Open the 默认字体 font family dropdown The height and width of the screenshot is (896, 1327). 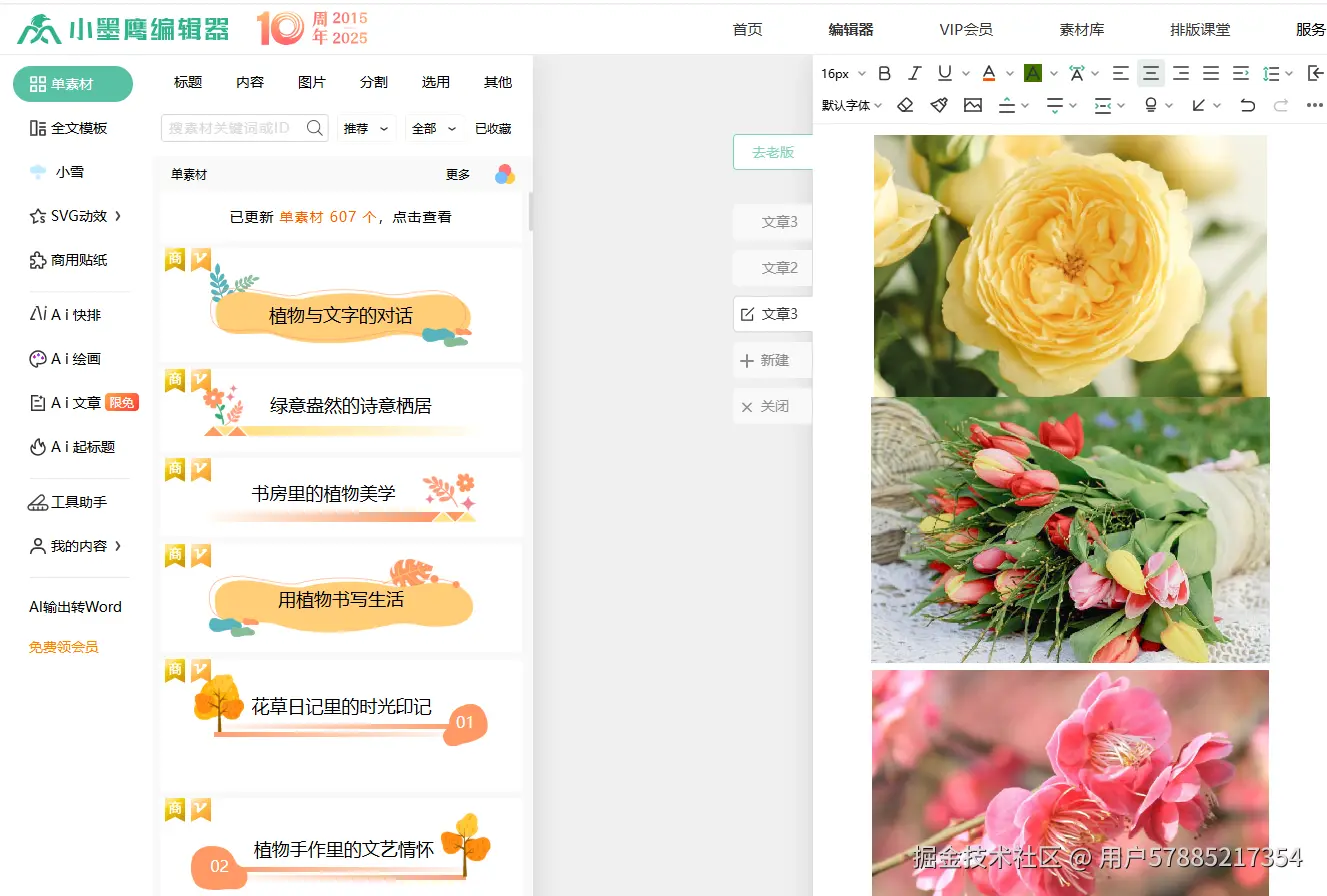[852, 105]
